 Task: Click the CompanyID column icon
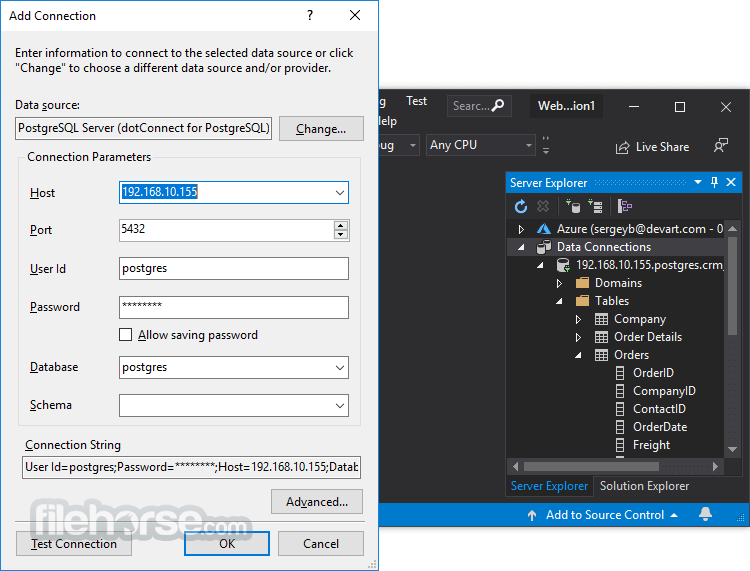coord(620,391)
